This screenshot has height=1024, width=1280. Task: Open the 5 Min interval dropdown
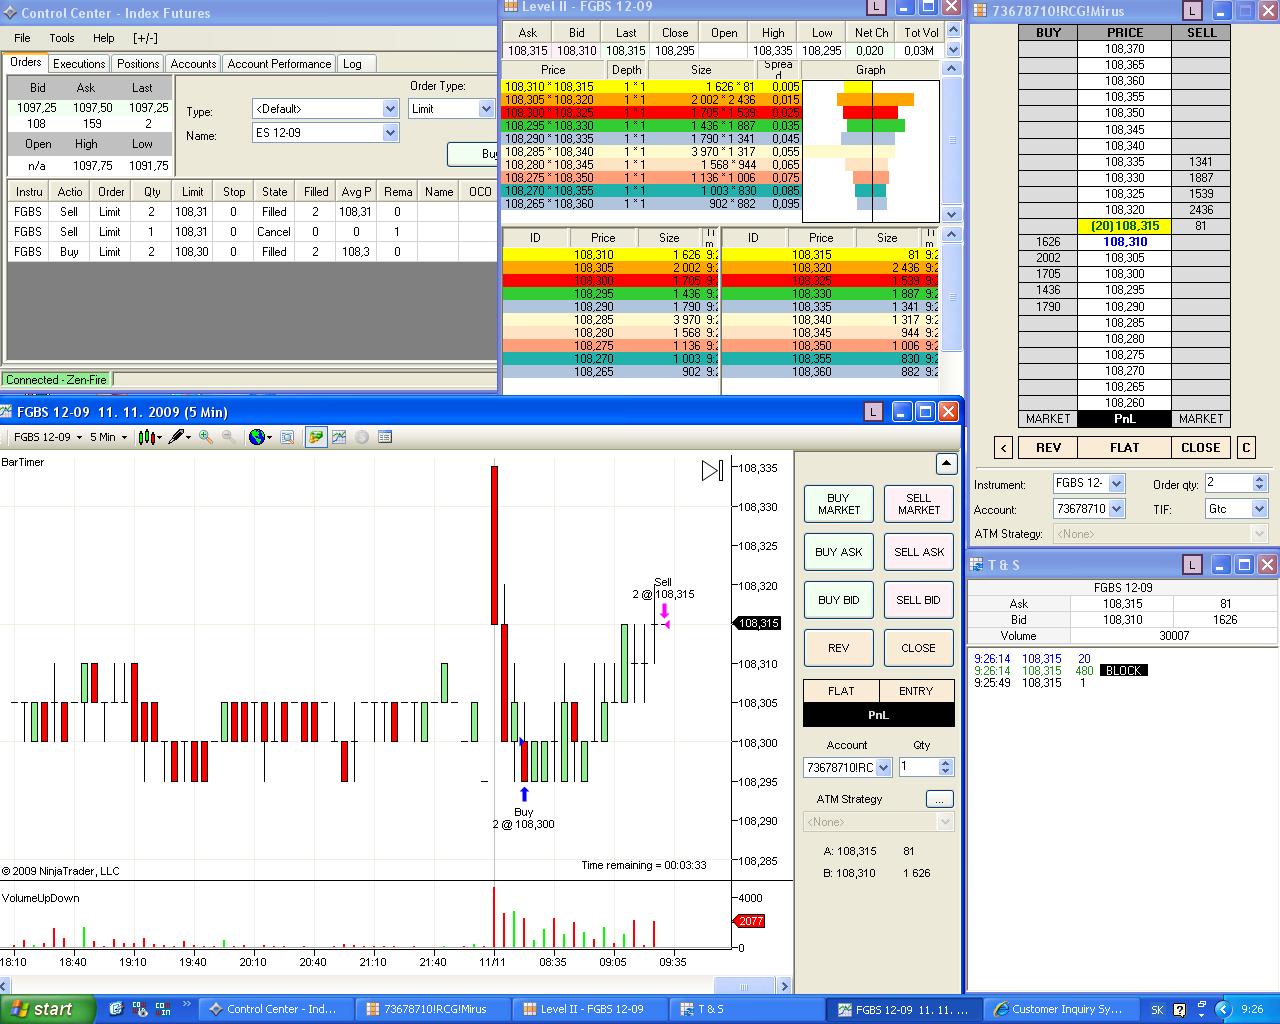point(109,437)
